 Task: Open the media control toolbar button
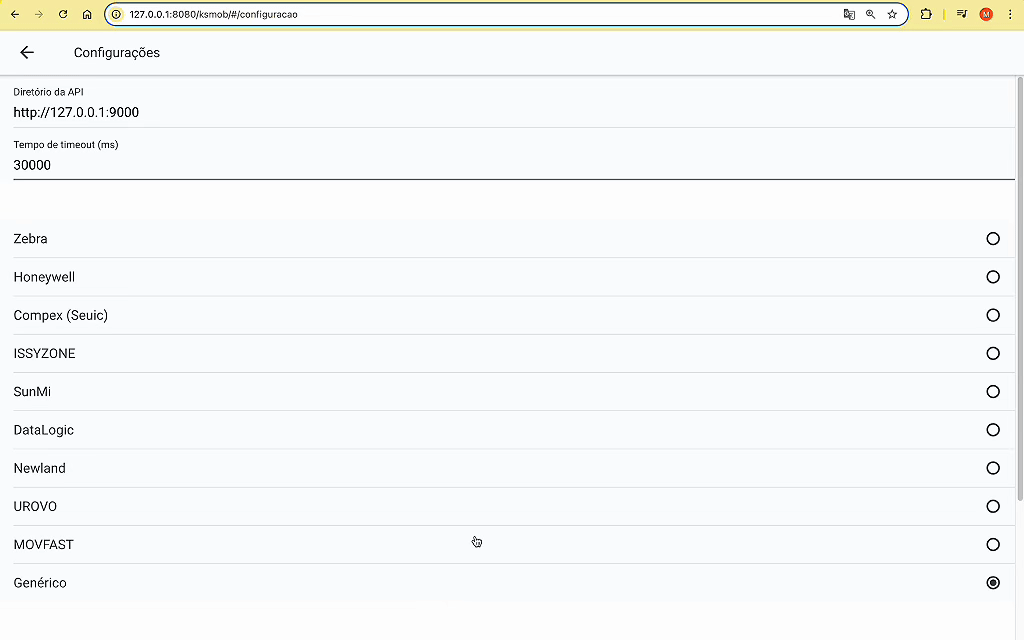[961, 15]
